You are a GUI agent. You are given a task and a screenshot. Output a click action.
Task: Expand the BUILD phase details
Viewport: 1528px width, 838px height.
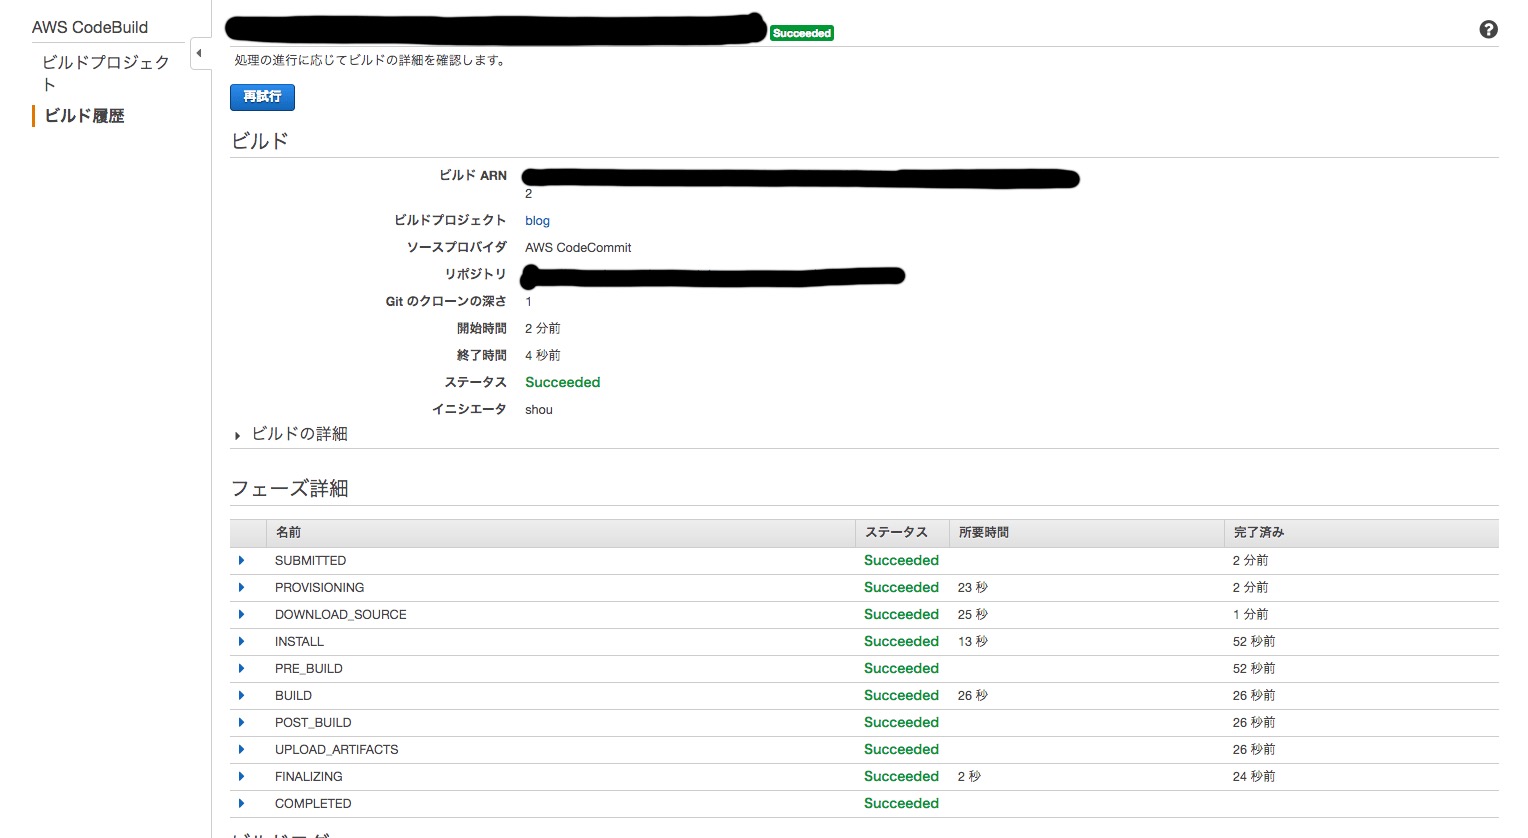(x=241, y=695)
